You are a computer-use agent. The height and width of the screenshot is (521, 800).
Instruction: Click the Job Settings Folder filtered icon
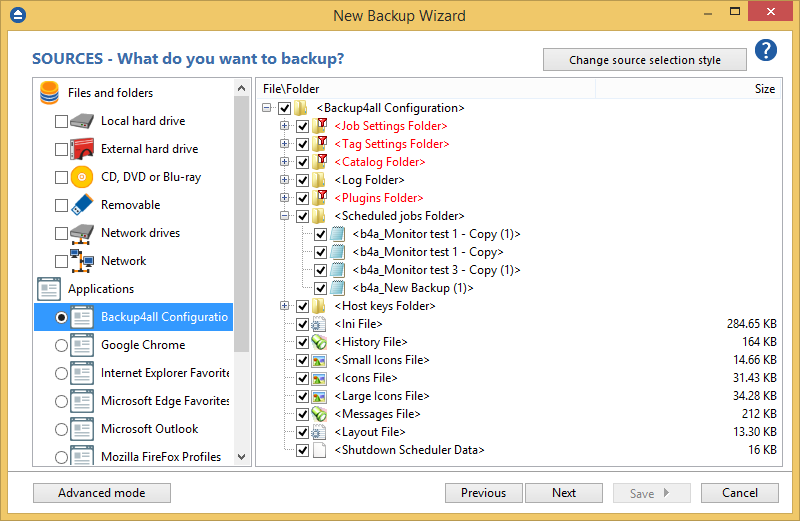319,126
